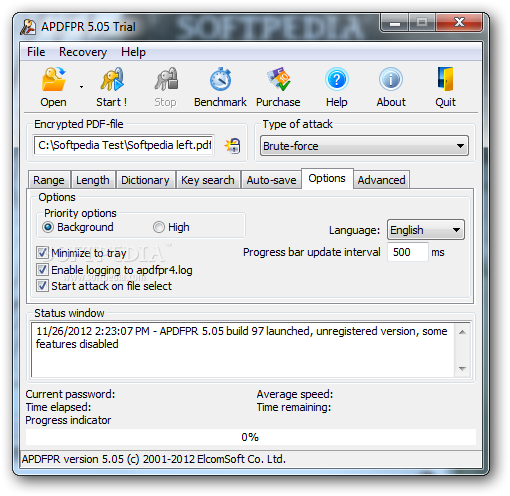Viewport: 510px width, 496px height.
Task: Click the encrypted PDF file path field
Action: pos(124,145)
